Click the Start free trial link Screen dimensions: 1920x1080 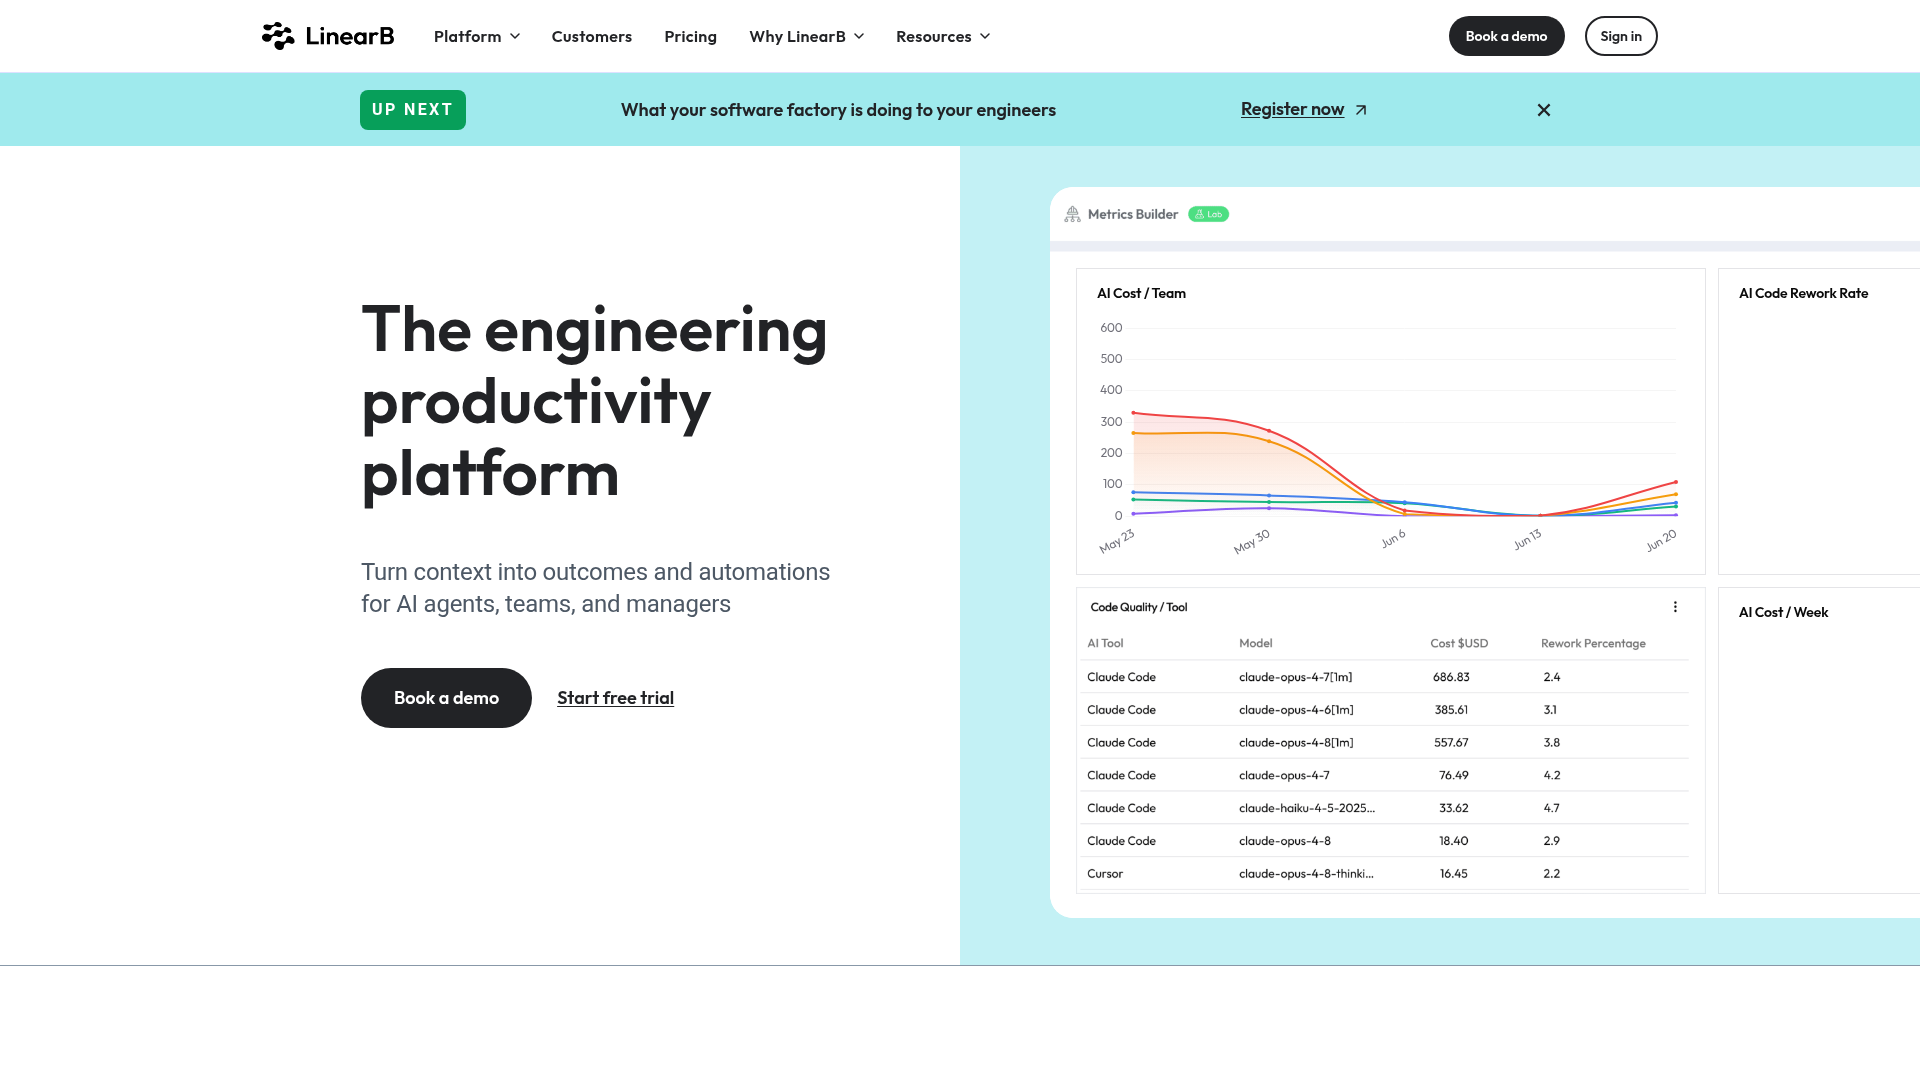tap(615, 698)
